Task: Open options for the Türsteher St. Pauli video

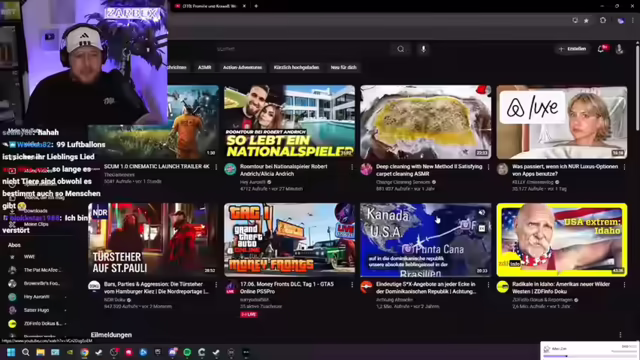Action: (216, 284)
